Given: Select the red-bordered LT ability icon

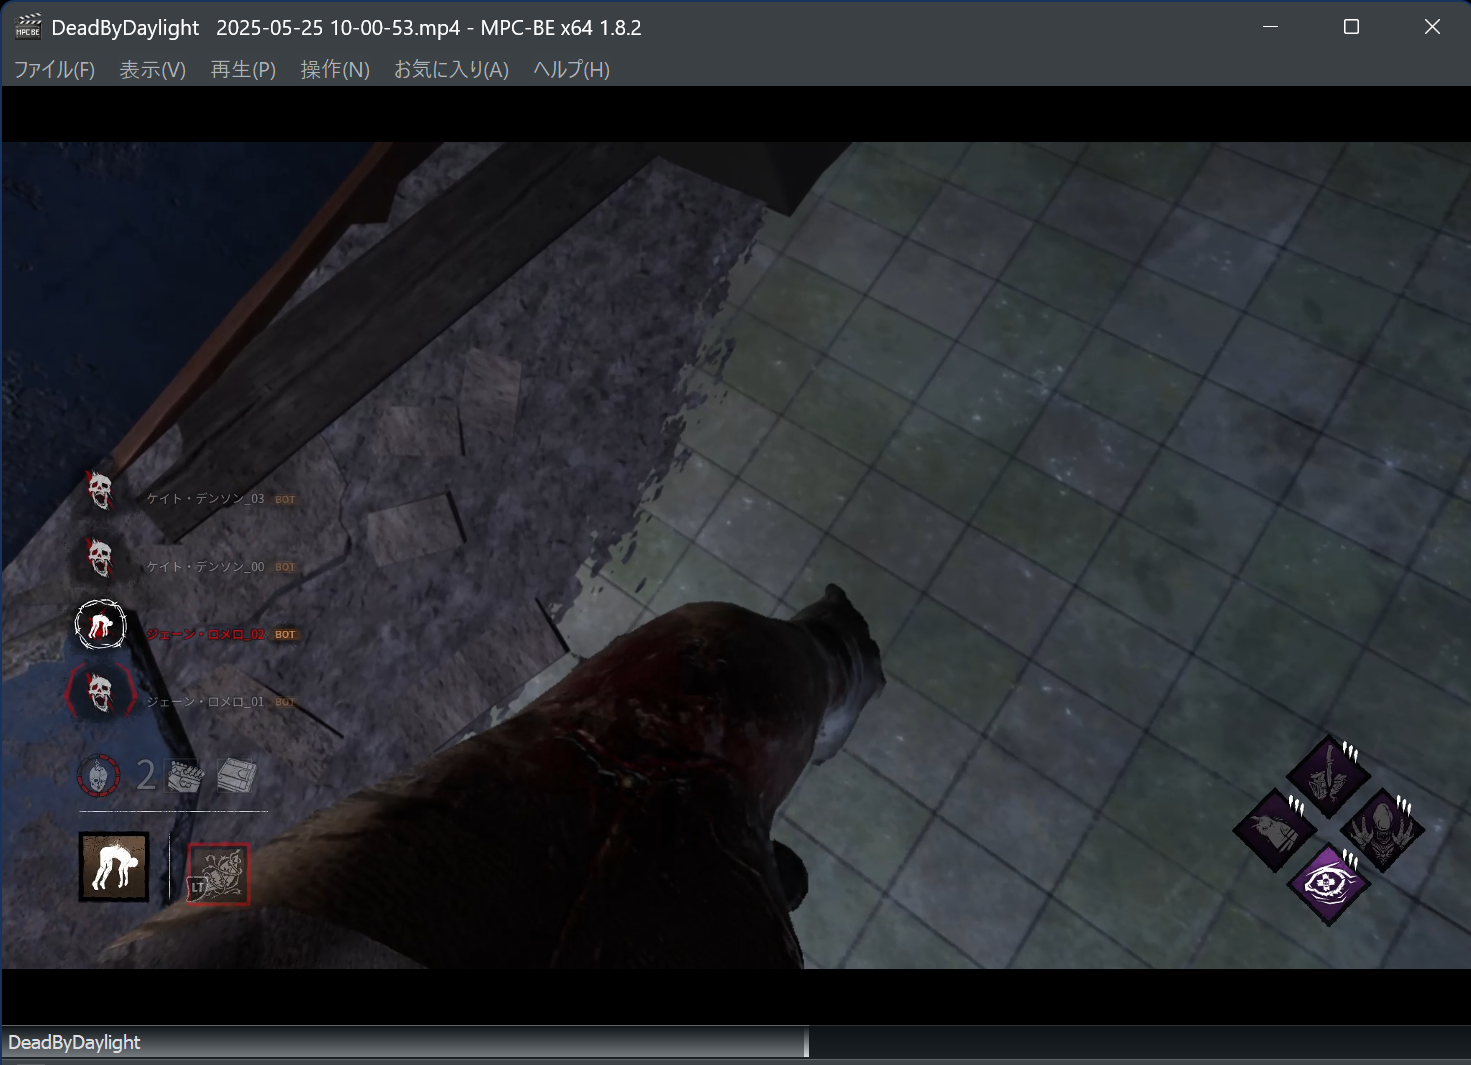Looking at the screenshot, I should pyautogui.click(x=217, y=872).
